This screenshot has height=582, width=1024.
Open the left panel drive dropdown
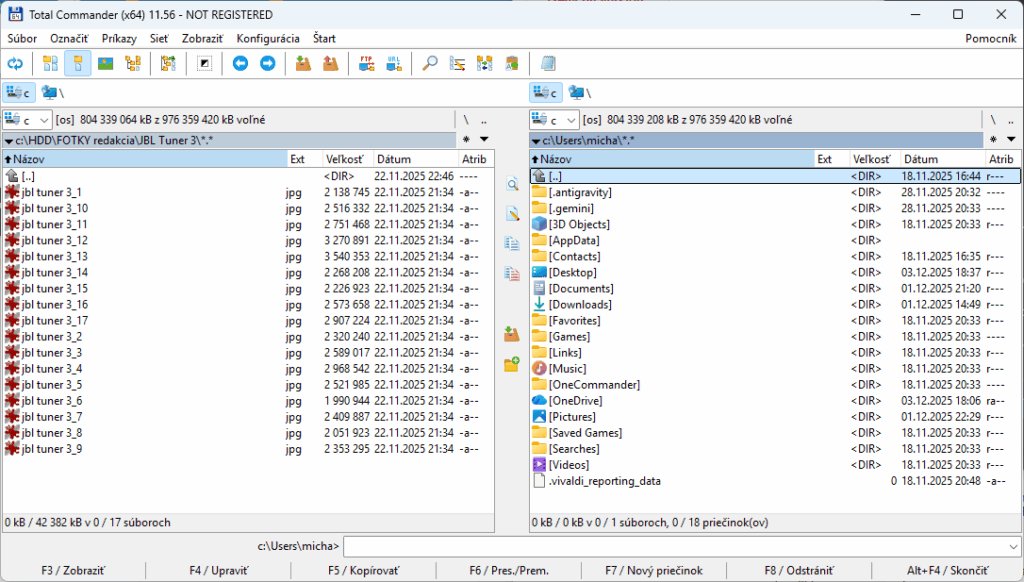tap(25, 120)
